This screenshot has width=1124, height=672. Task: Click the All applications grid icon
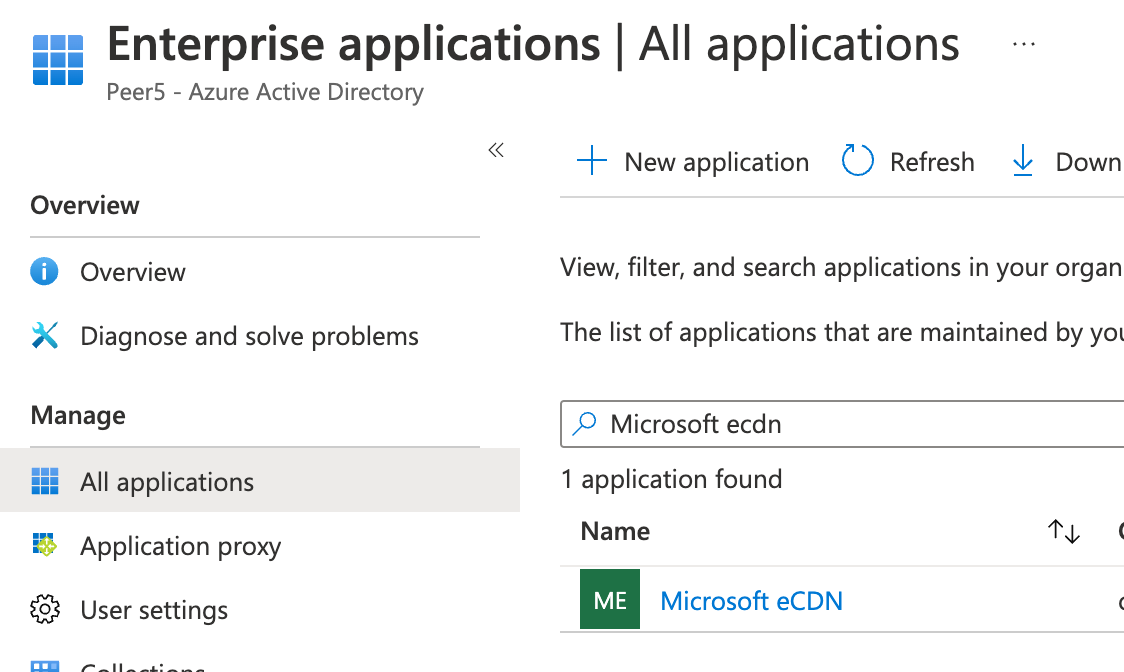coord(44,481)
